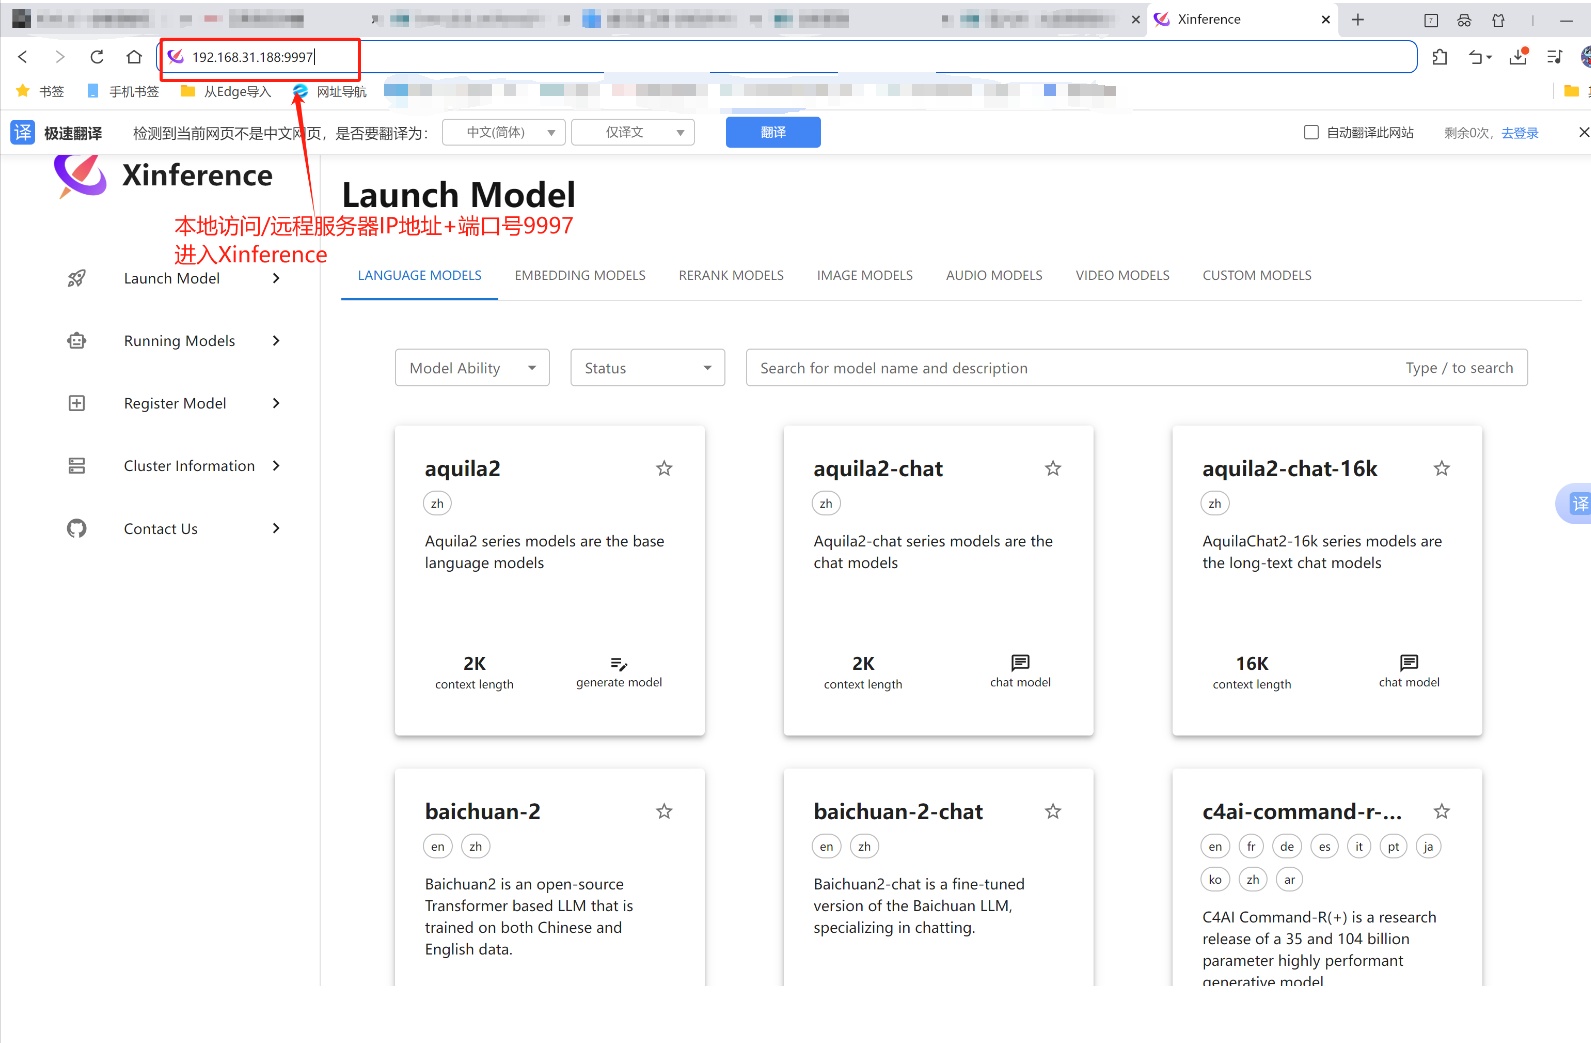The width and height of the screenshot is (1591, 1043).
Task: Expand Running Models chevron
Action: pos(276,341)
